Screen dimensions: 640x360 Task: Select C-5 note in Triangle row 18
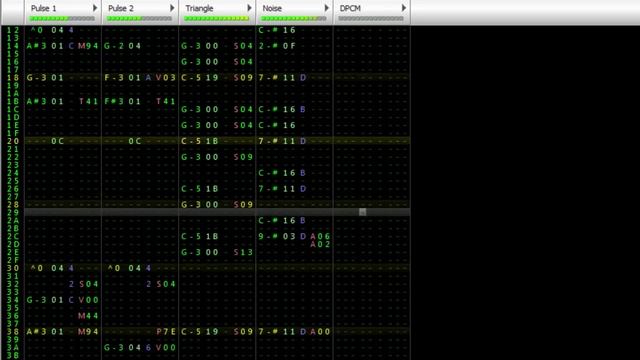click(x=191, y=78)
